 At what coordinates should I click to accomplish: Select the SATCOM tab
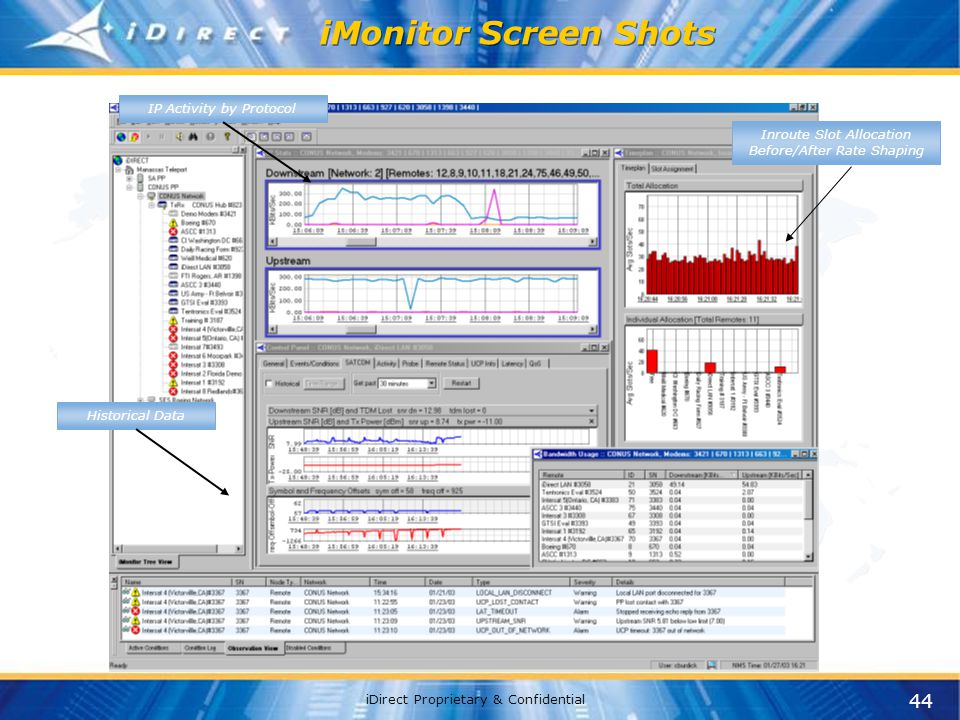tap(358, 363)
